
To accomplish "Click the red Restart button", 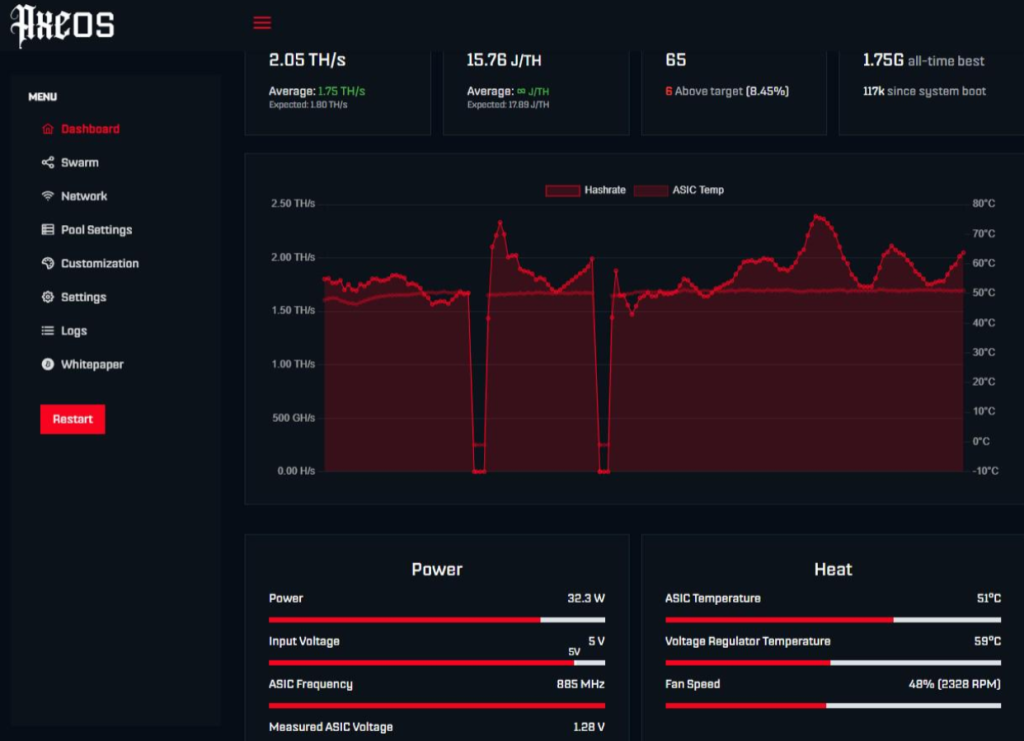I will pyautogui.click(x=72, y=419).
